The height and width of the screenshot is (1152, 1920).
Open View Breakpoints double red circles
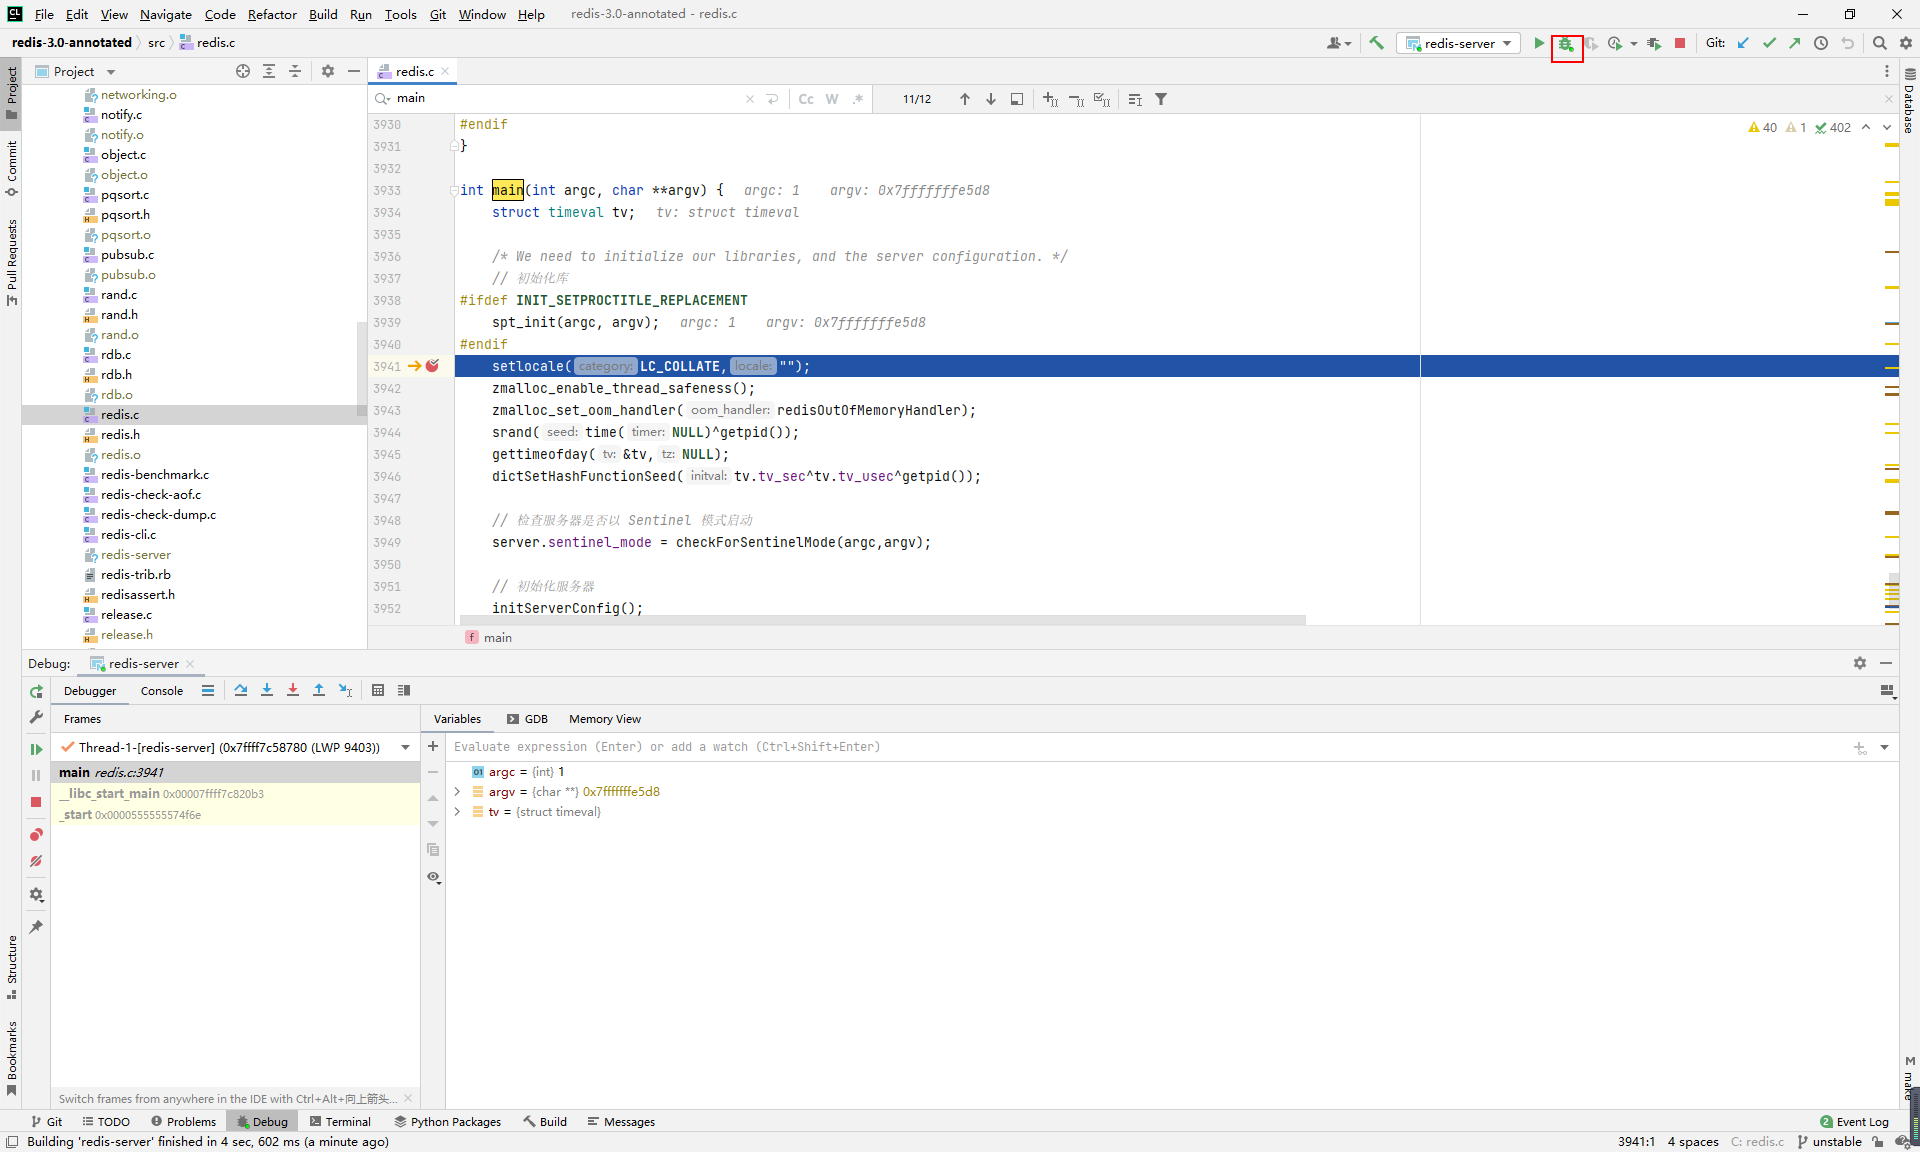36,835
